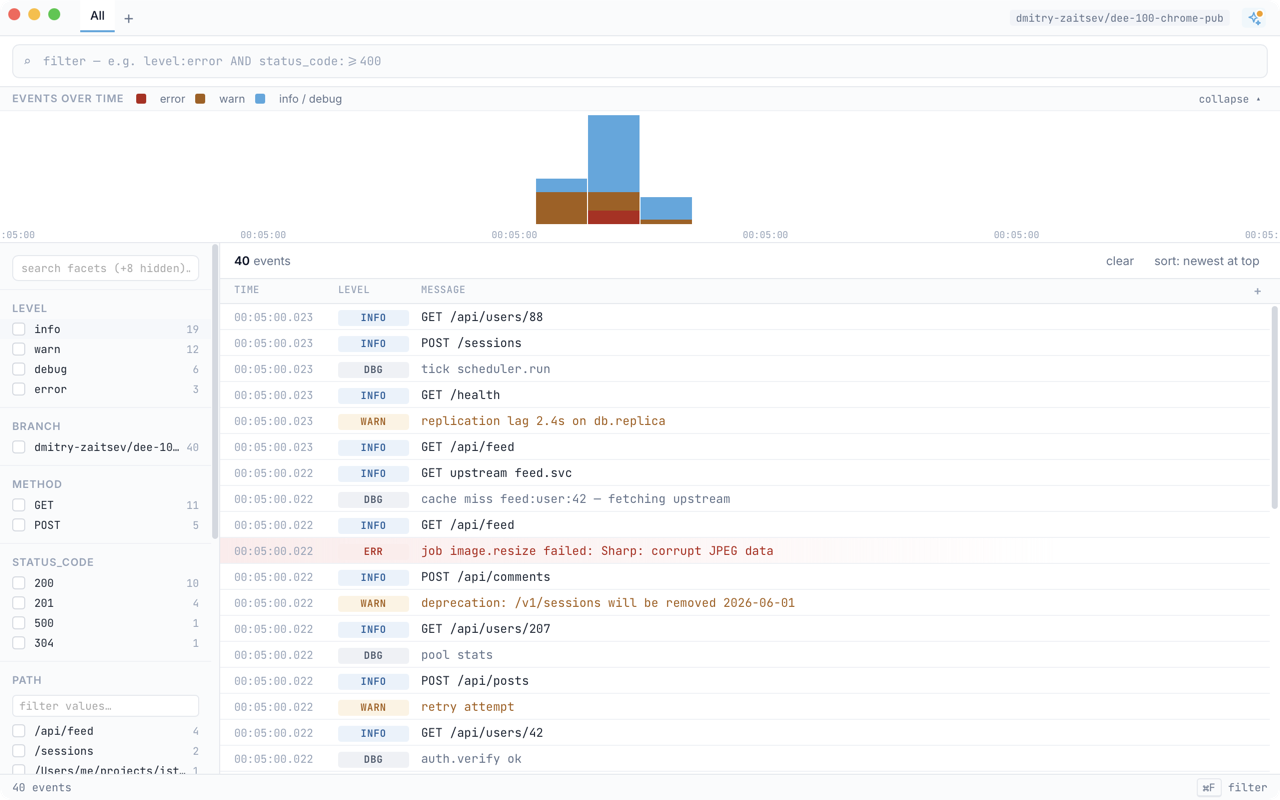Click the main filter query input

[x=640, y=61]
